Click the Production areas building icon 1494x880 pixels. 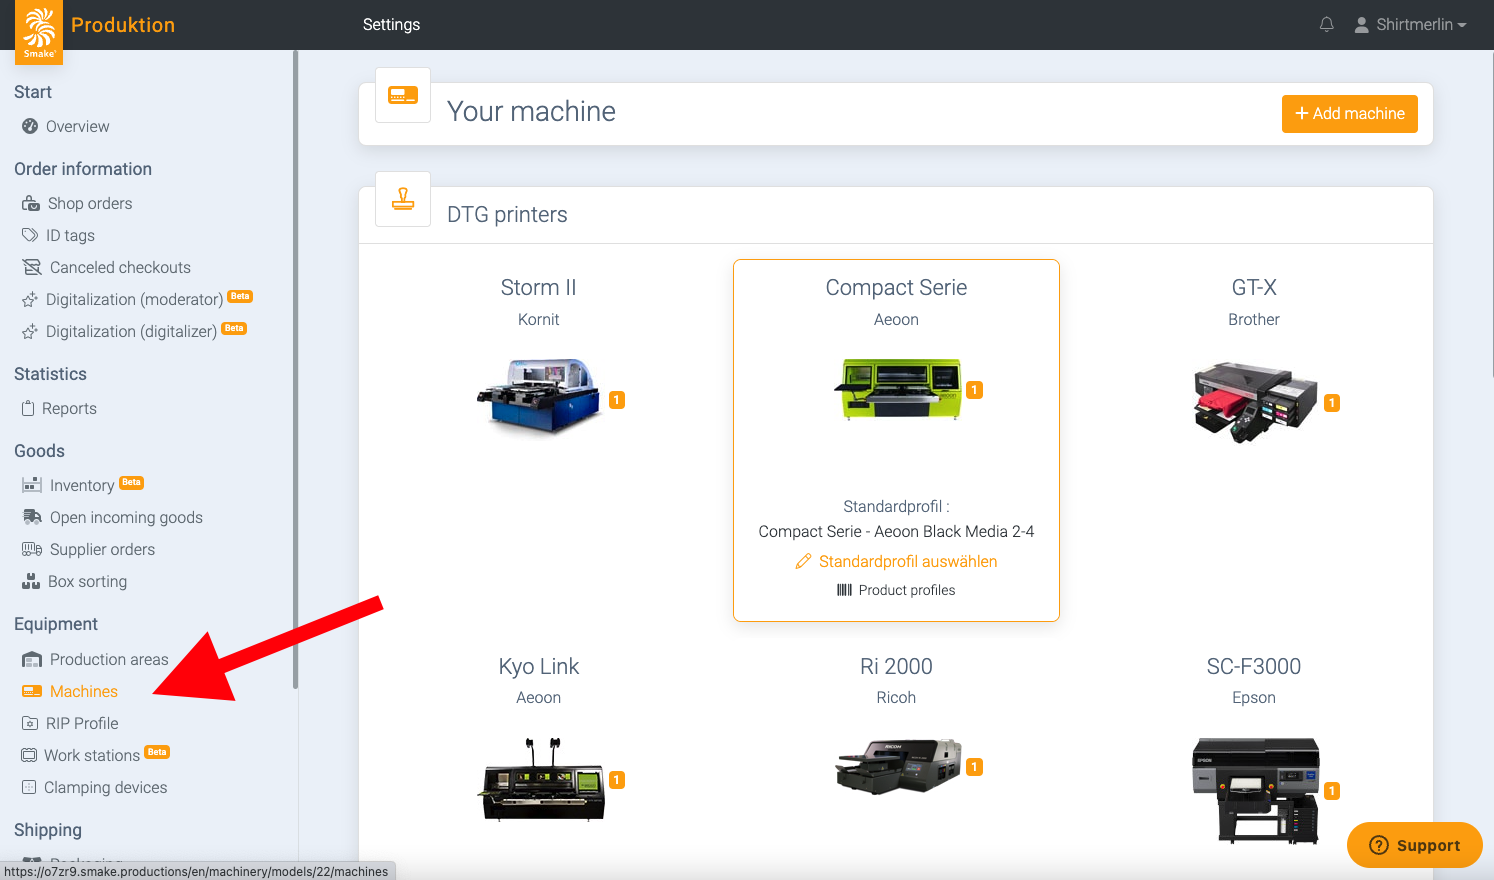(32, 659)
